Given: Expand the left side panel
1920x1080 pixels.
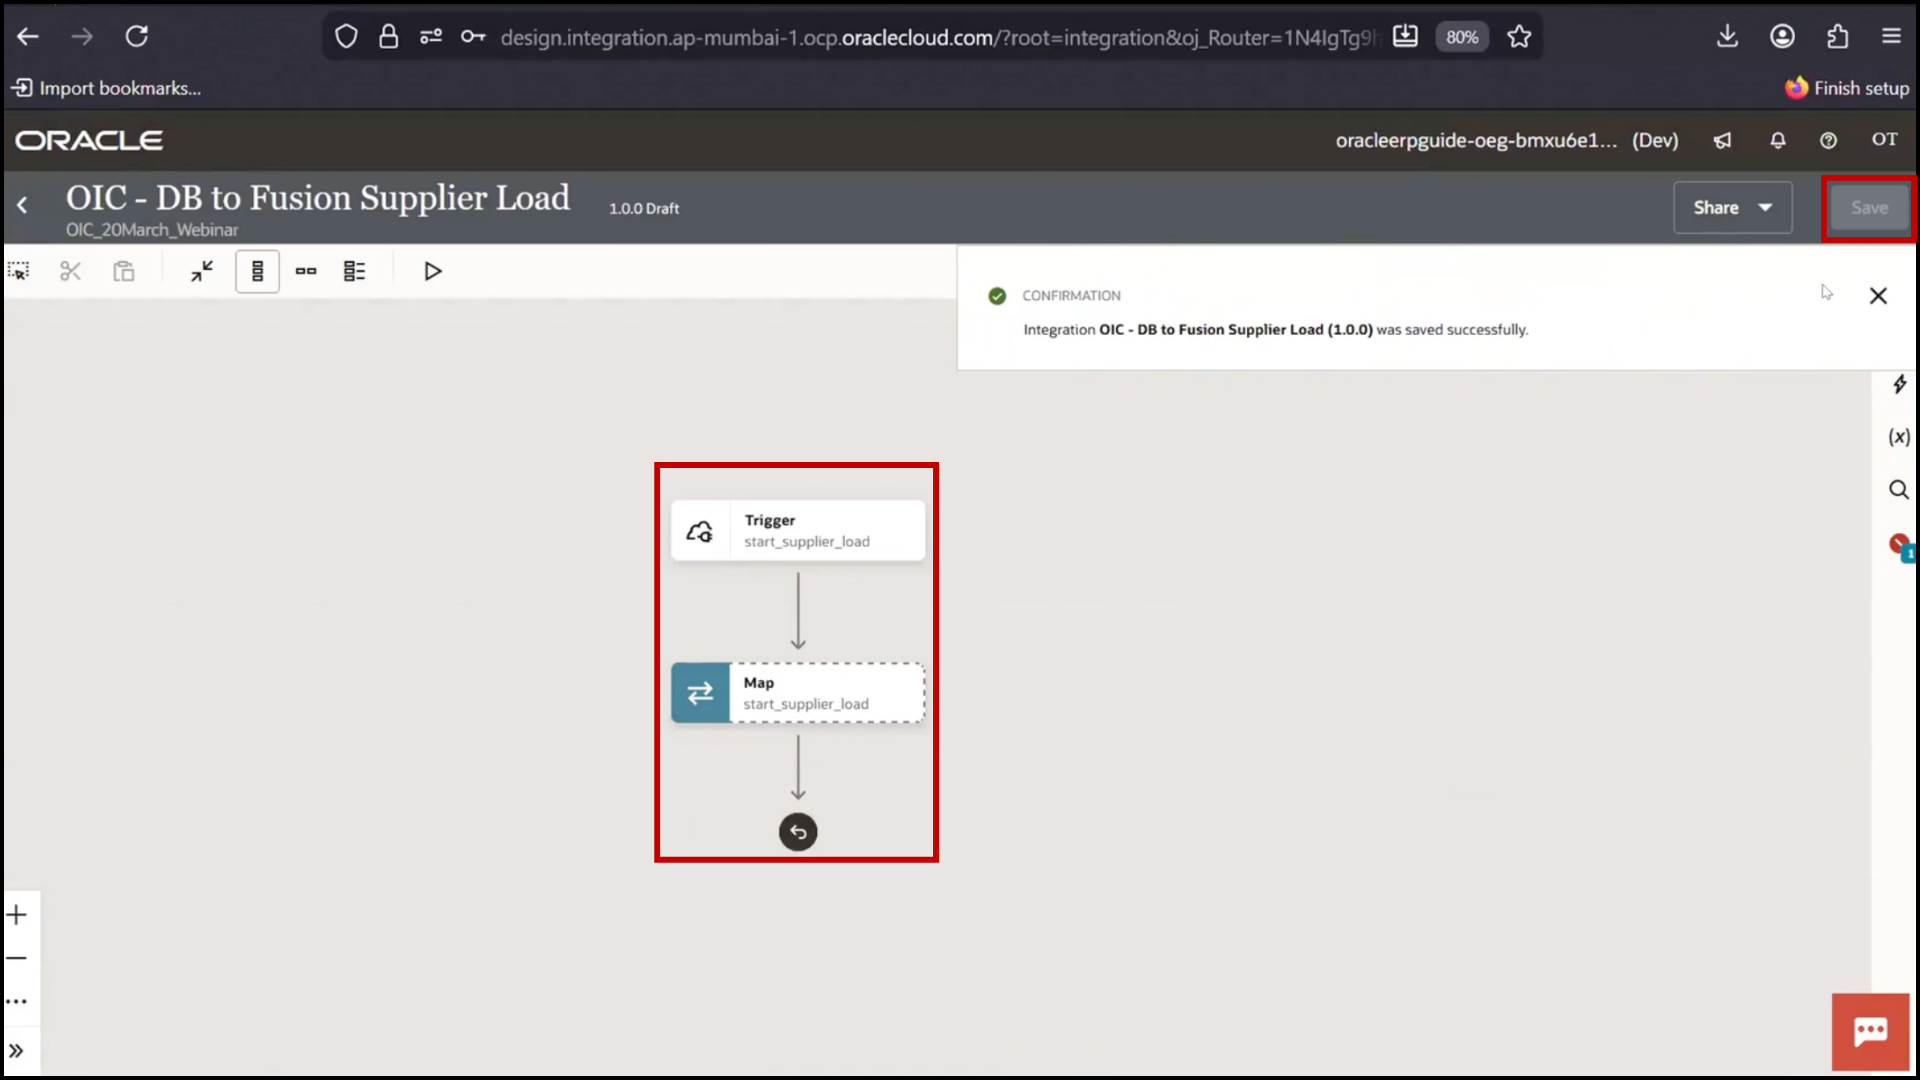Looking at the screenshot, I should 17,1051.
